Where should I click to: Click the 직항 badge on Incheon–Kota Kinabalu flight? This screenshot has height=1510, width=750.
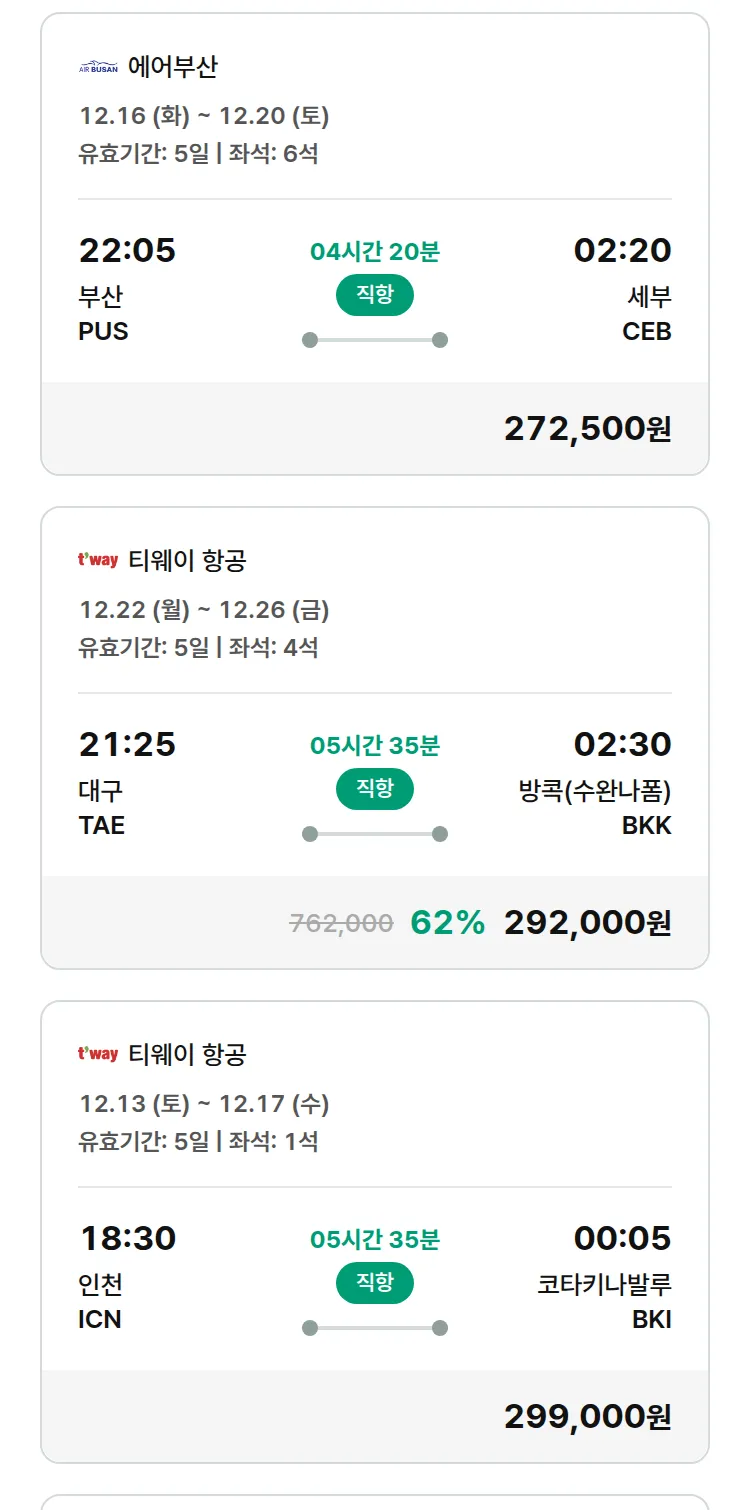(x=374, y=1283)
